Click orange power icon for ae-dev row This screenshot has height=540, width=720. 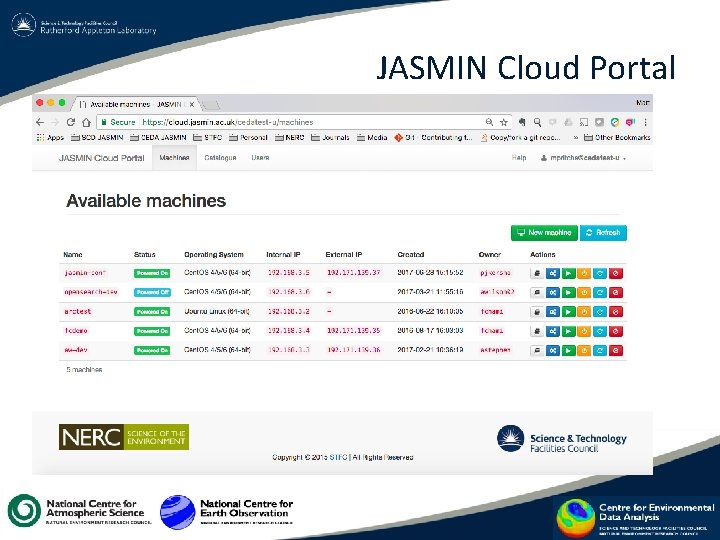pos(584,350)
